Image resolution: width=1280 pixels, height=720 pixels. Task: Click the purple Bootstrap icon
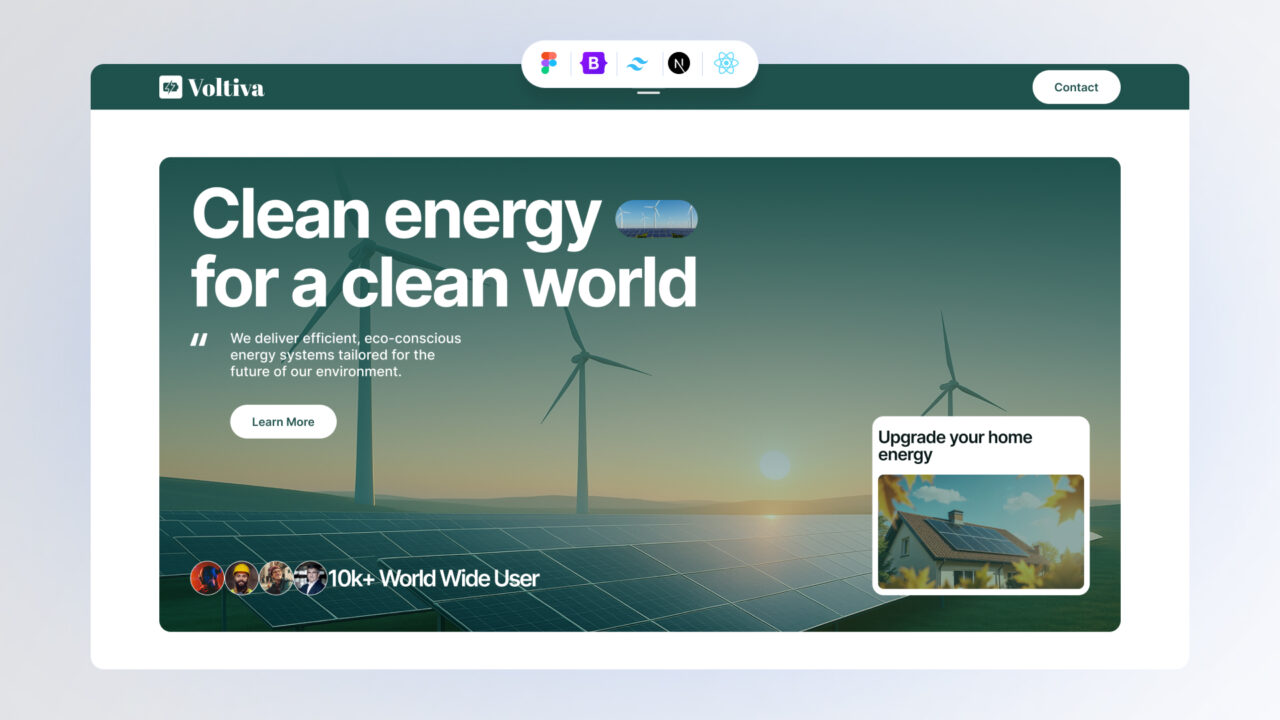[594, 63]
